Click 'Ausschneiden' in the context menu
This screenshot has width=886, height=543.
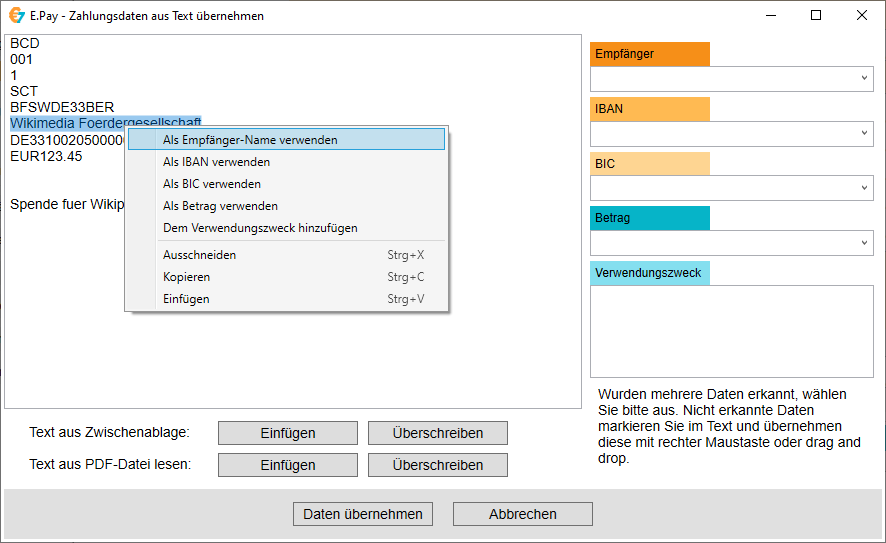coord(200,255)
